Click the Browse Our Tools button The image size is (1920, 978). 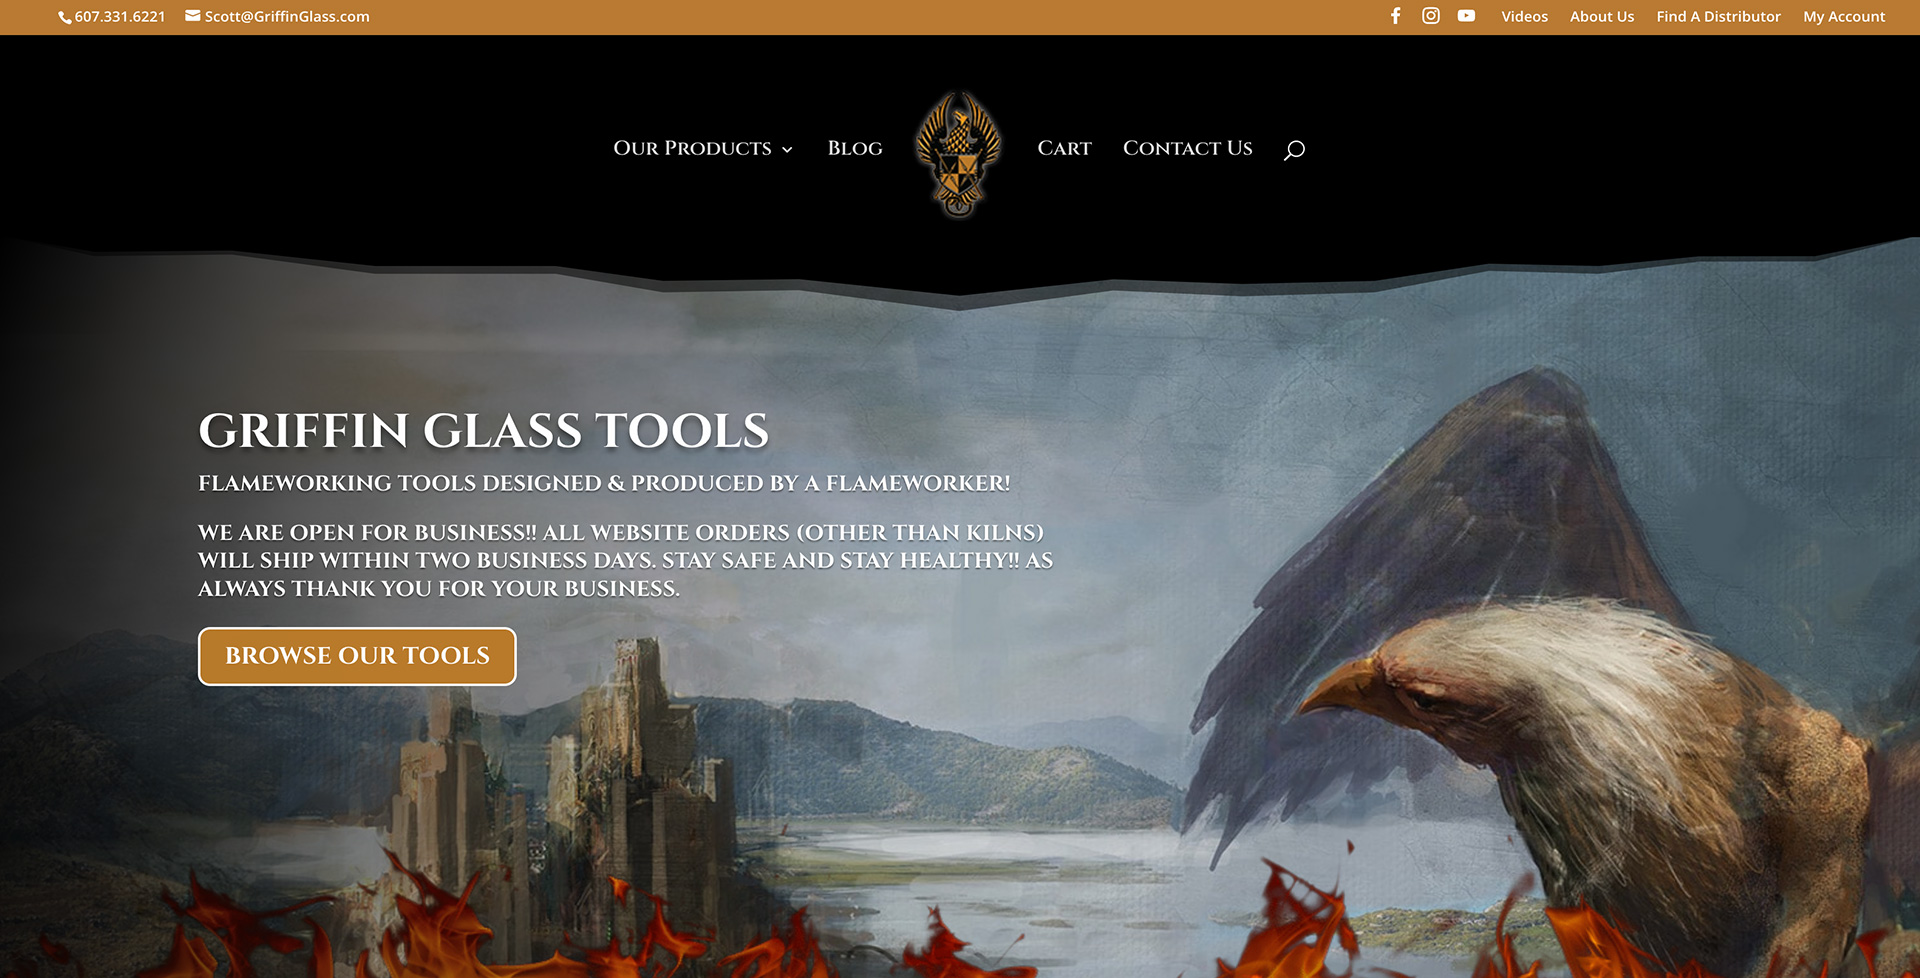[357, 656]
